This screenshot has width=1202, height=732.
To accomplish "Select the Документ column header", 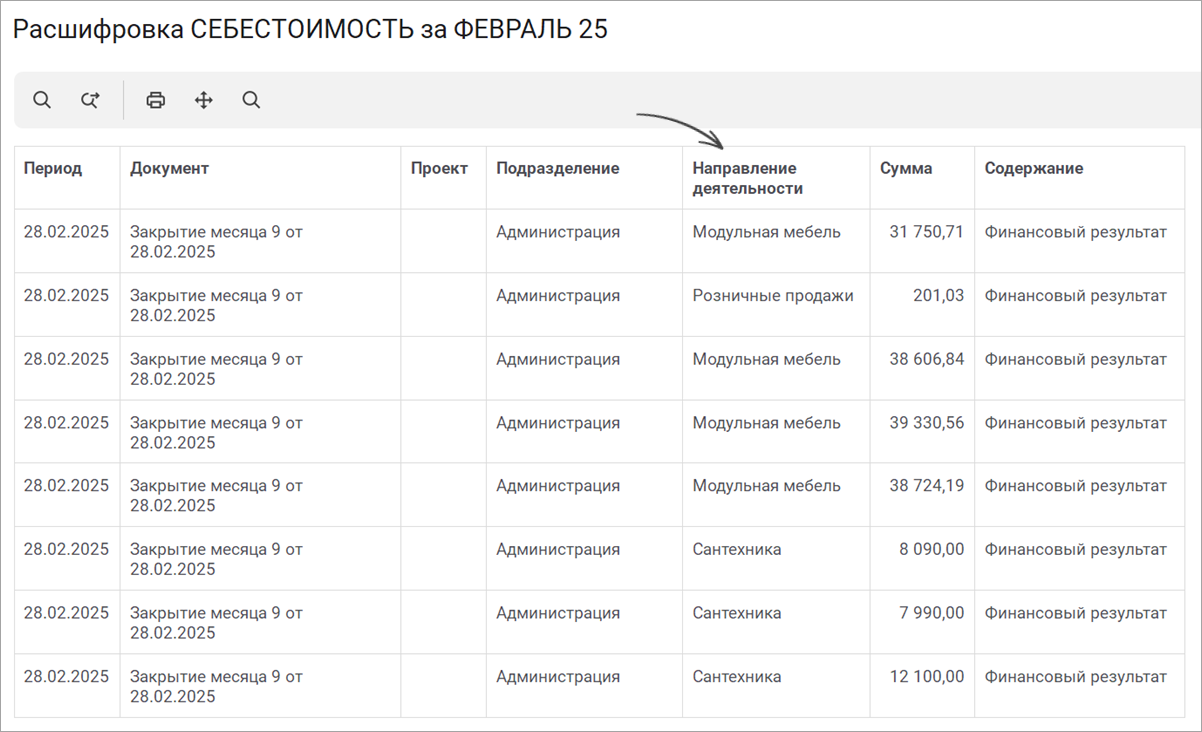I will coord(260,178).
